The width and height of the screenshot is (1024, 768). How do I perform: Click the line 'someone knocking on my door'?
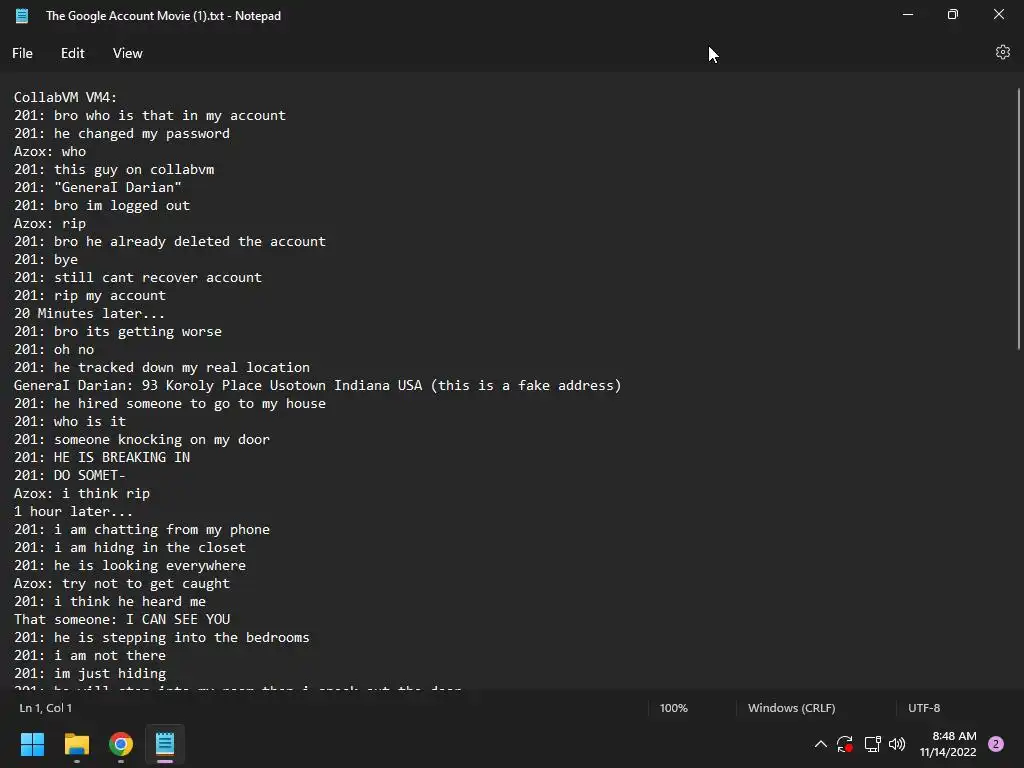click(142, 440)
